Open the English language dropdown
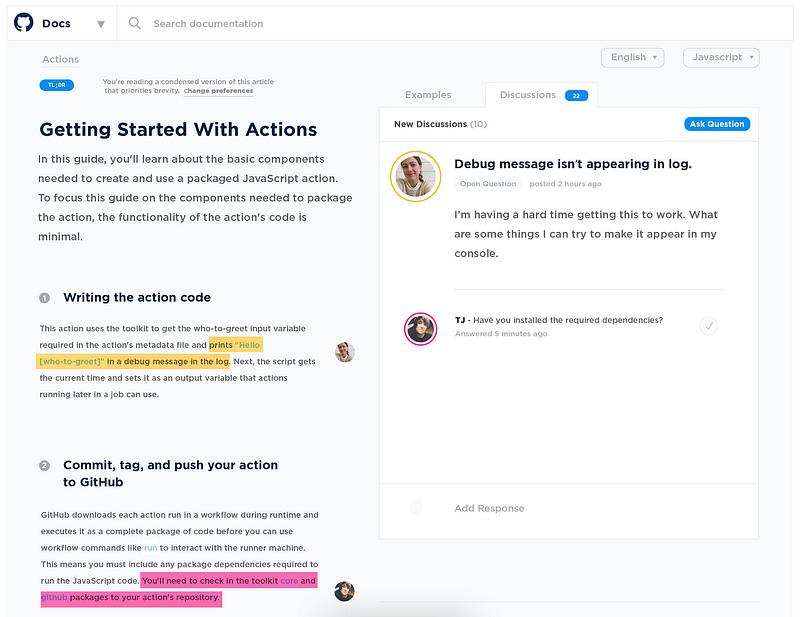 point(633,57)
